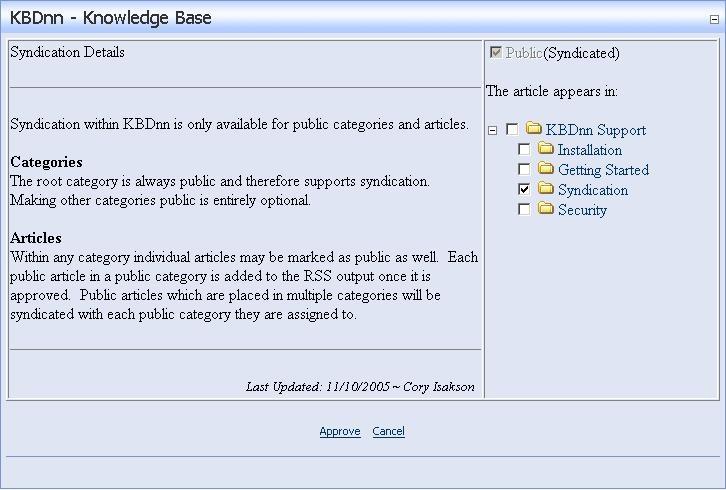Collapse the KBDnn Support tree node

coord(493,130)
